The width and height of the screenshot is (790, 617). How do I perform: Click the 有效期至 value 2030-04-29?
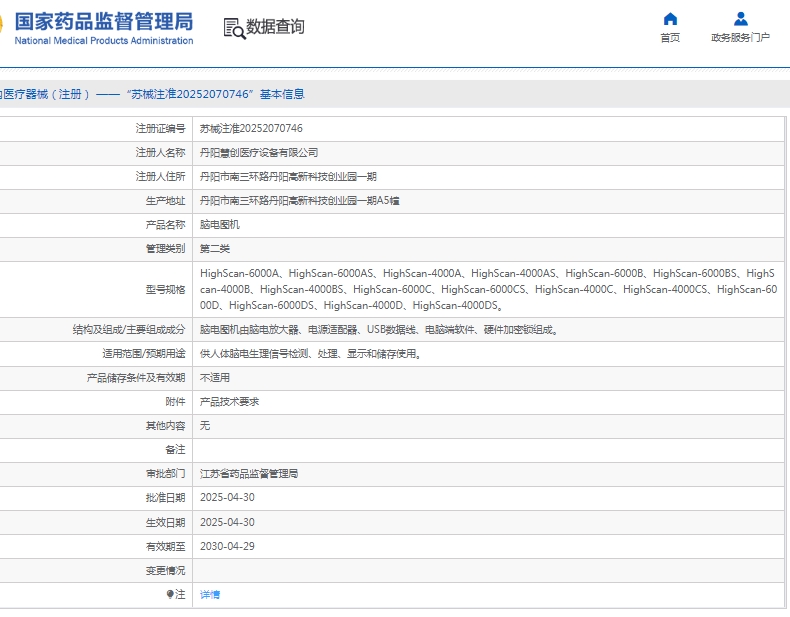tap(227, 546)
